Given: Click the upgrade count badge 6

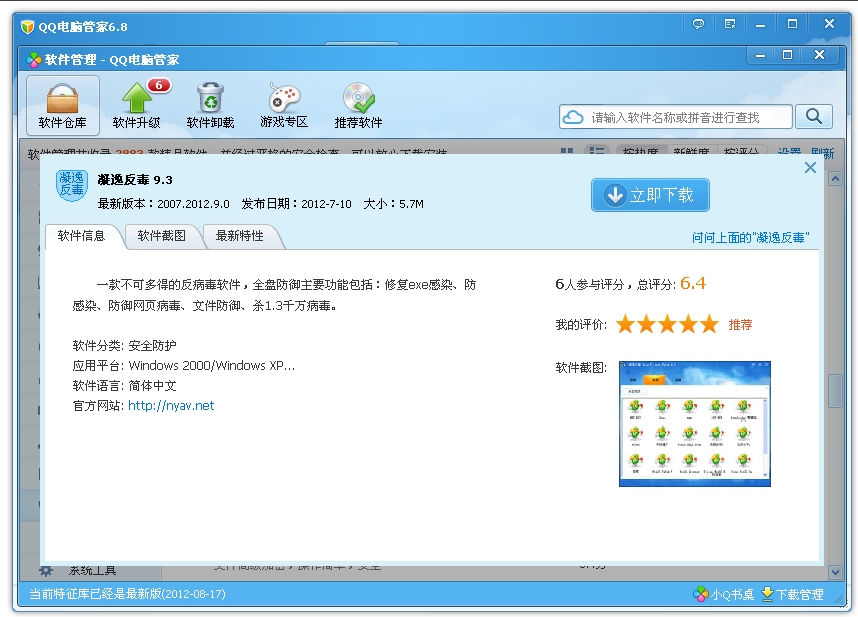Looking at the screenshot, I should (x=159, y=85).
